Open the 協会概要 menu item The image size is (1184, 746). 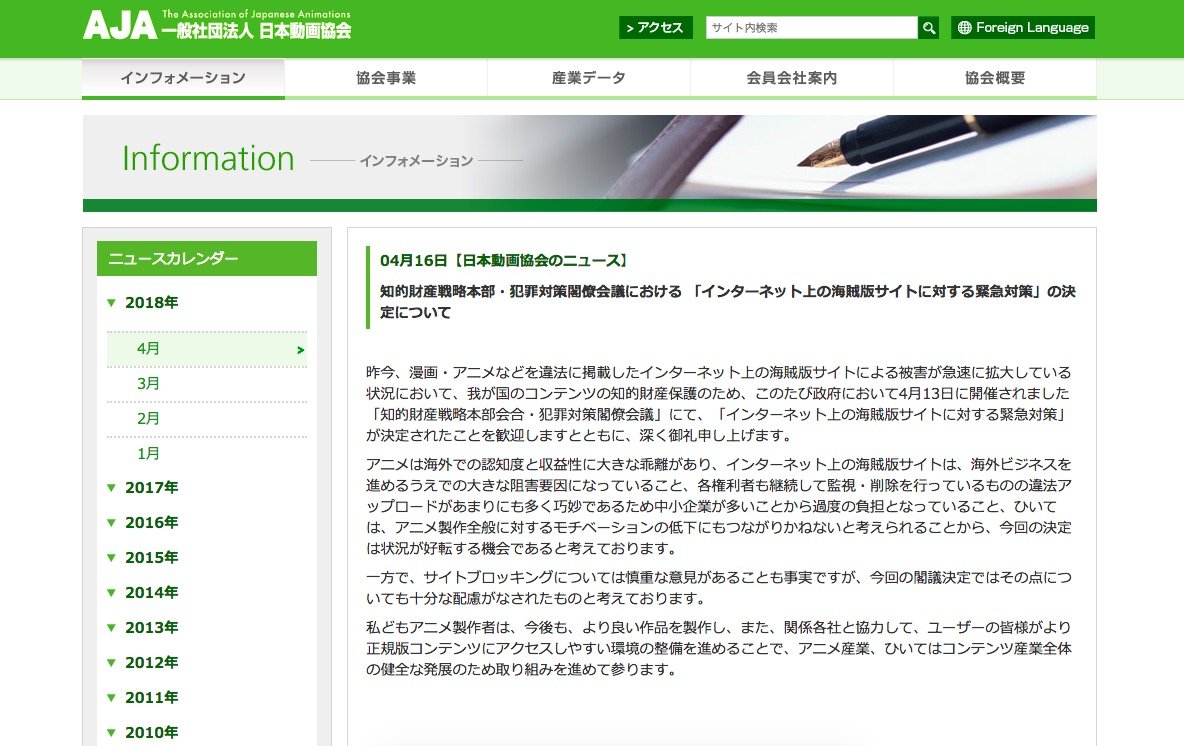point(994,78)
